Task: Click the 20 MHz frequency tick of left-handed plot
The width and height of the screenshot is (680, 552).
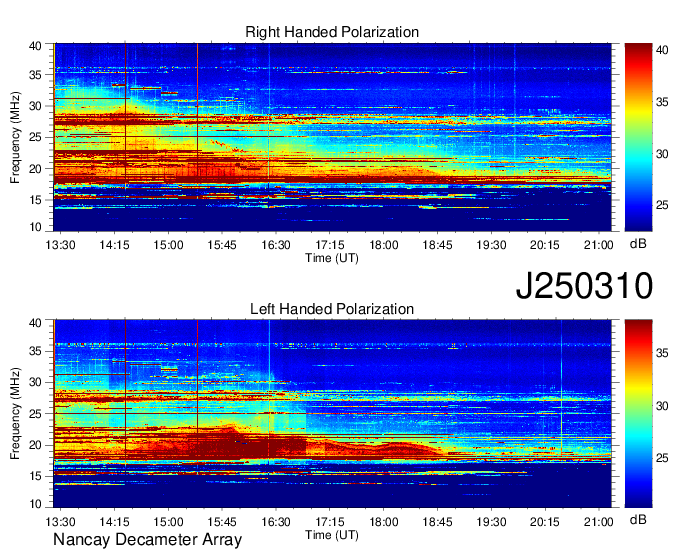Action: coord(35,445)
